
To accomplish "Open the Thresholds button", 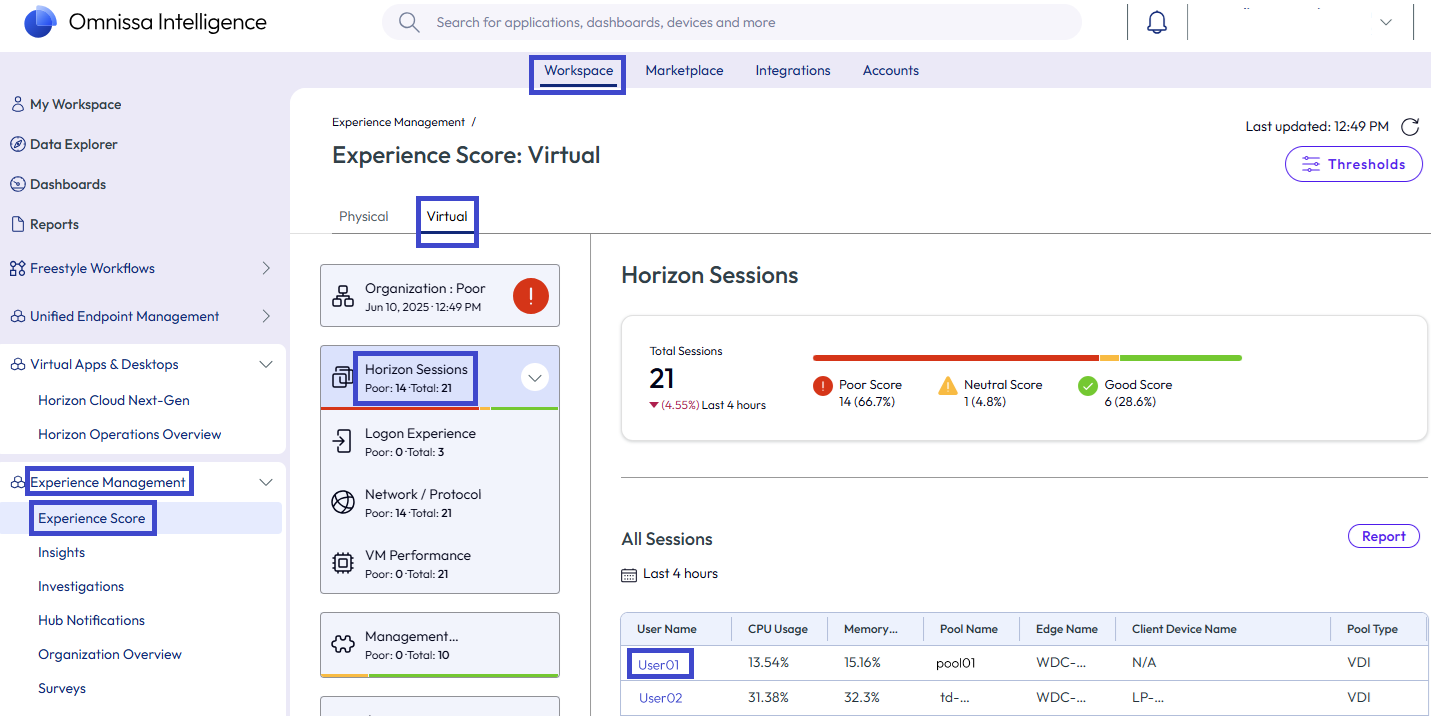I will pos(1354,164).
